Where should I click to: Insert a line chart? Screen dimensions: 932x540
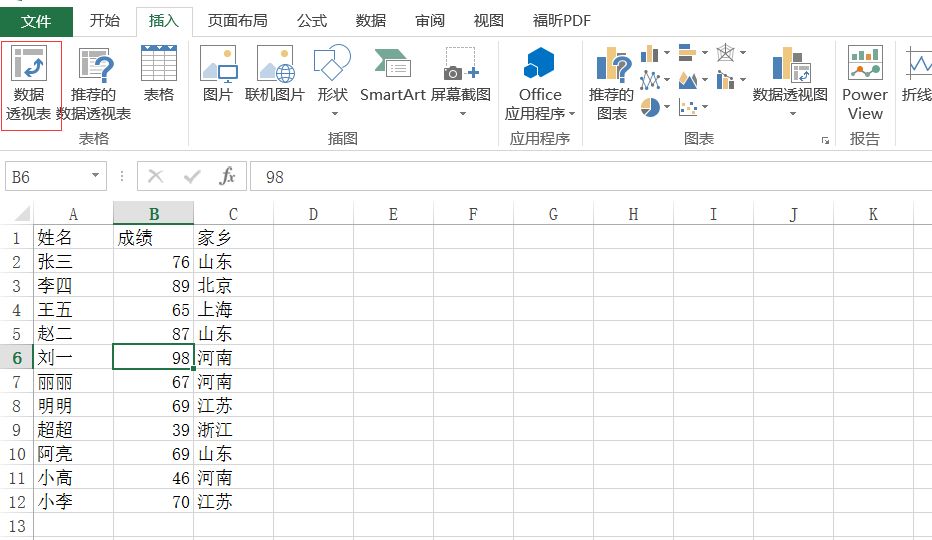650,80
